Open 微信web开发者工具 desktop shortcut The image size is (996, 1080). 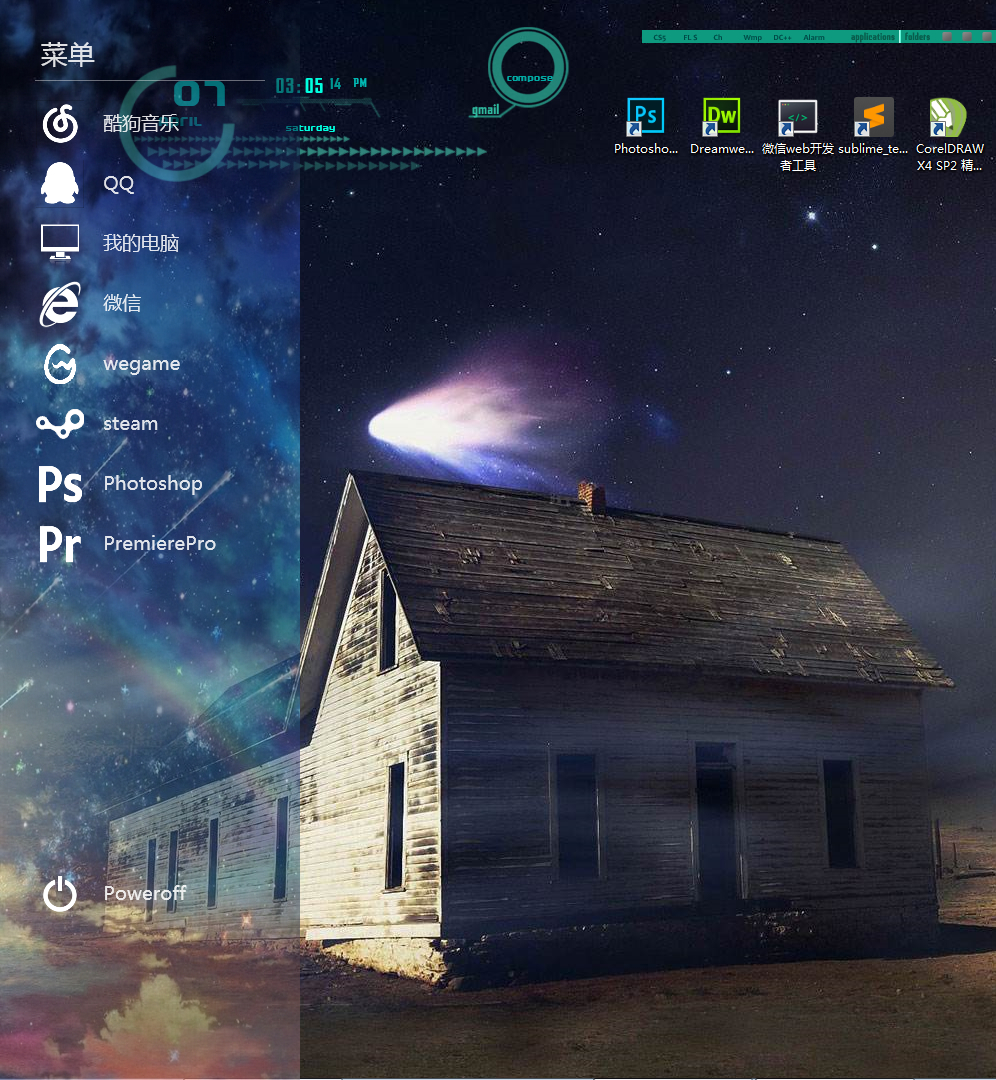point(798,117)
